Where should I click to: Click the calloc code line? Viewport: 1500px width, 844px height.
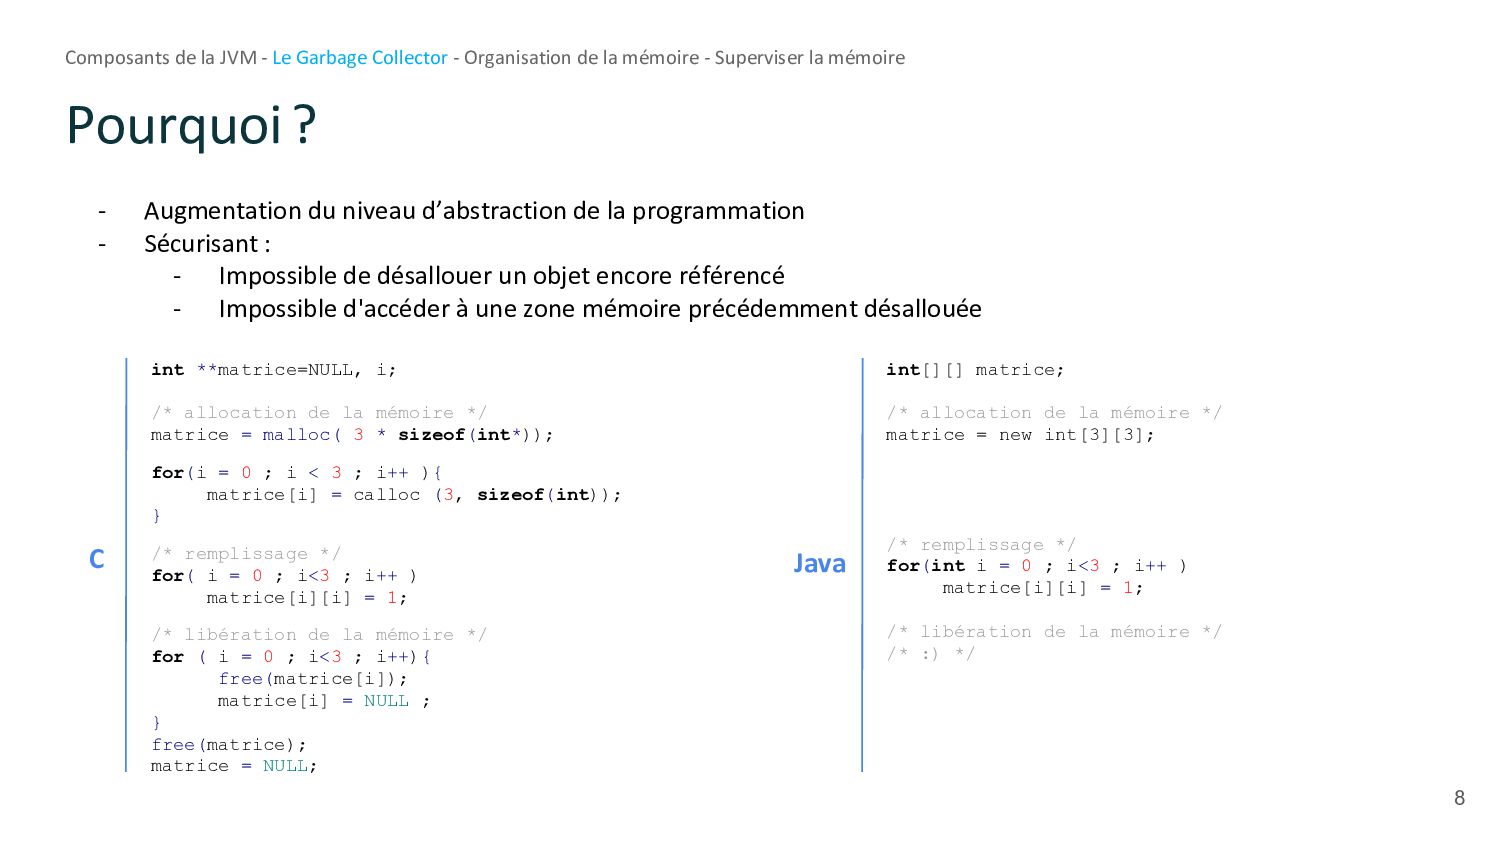coord(414,495)
